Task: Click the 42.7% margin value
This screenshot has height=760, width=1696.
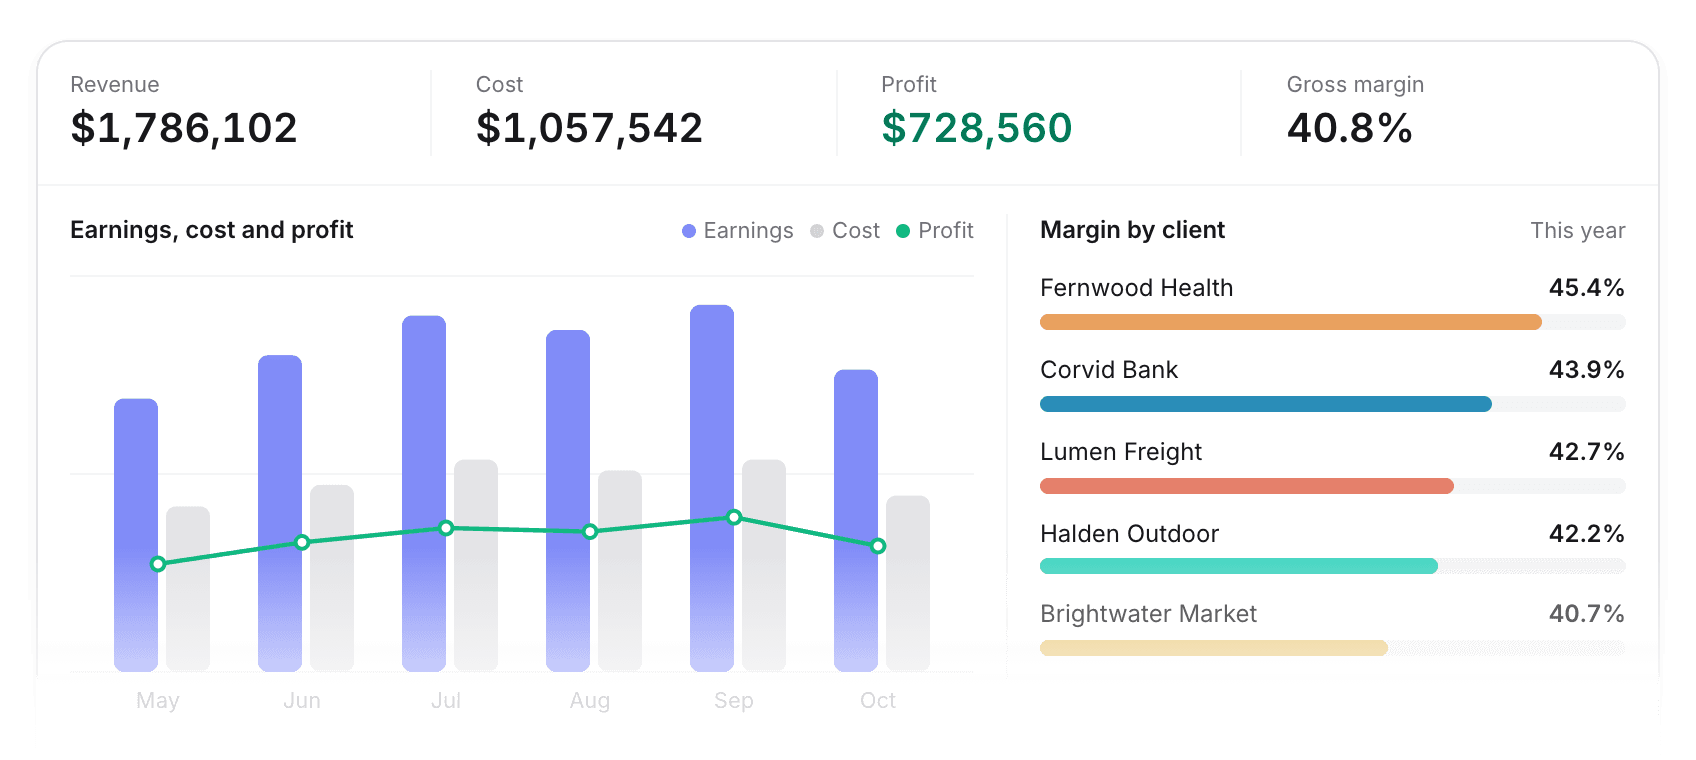Action: click(1587, 452)
